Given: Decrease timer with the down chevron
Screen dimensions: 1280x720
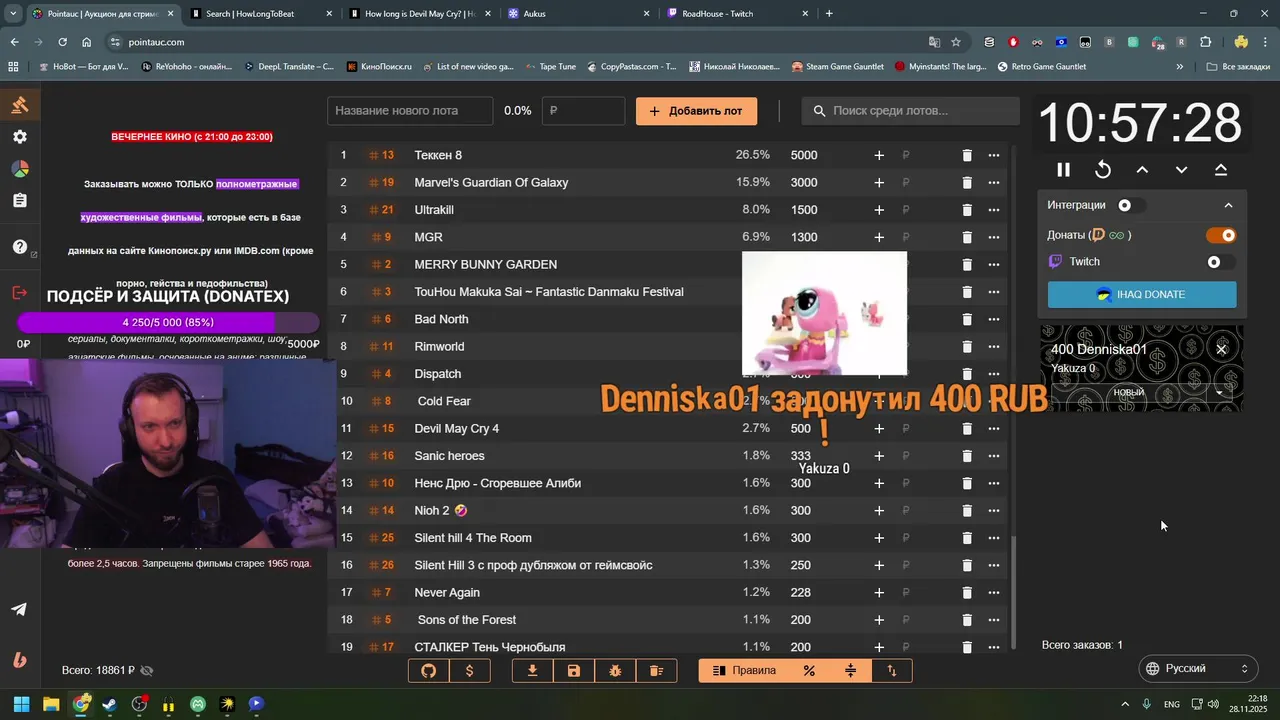Looking at the screenshot, I should 1181,170.
